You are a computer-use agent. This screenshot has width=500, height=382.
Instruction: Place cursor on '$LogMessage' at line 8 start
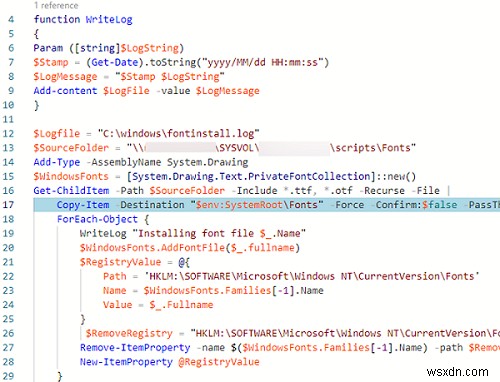click(x=65, y=77)
